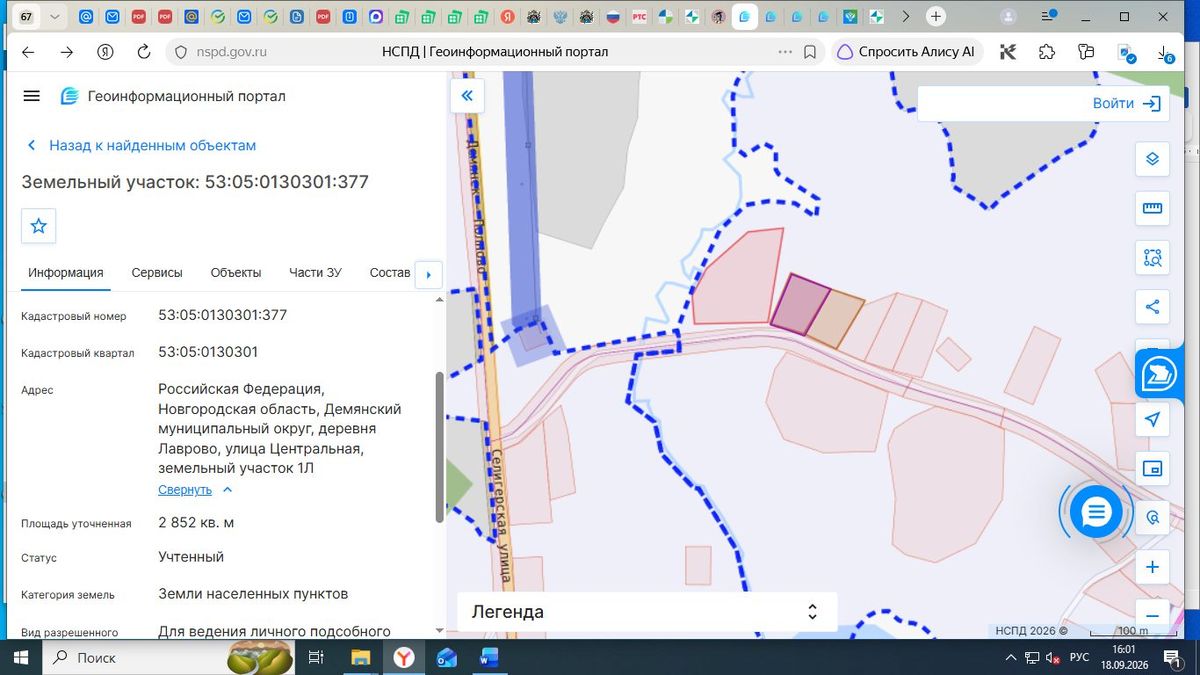
Task: Activate the search-by-area selection tool
Action: click(1152, 258)
